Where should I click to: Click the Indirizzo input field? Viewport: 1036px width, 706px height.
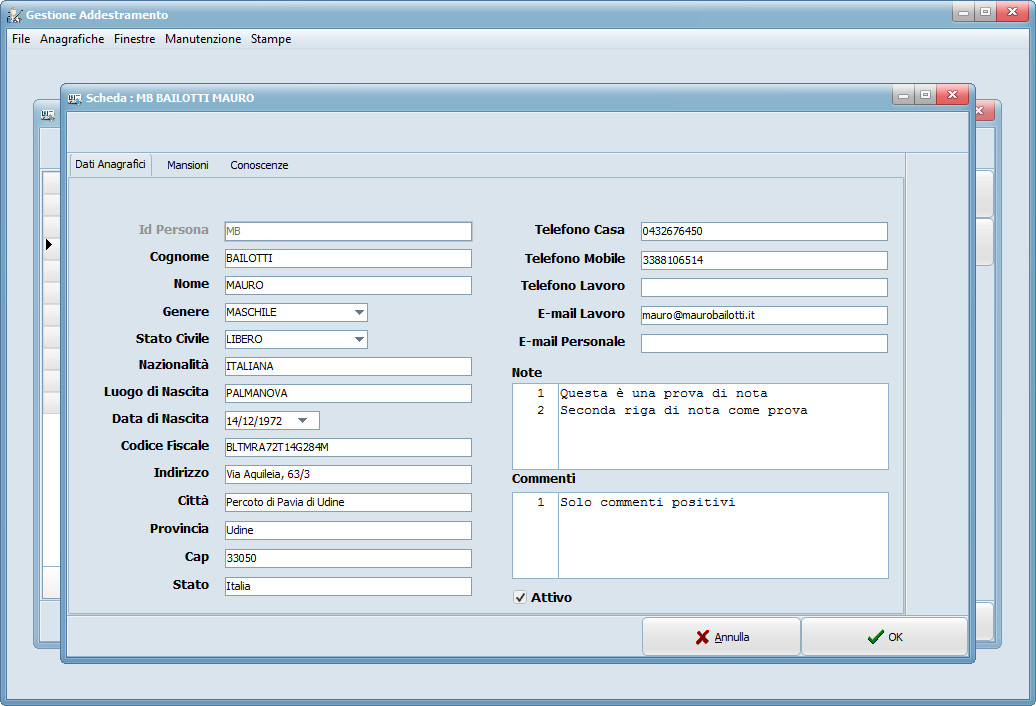click(348, 474)
